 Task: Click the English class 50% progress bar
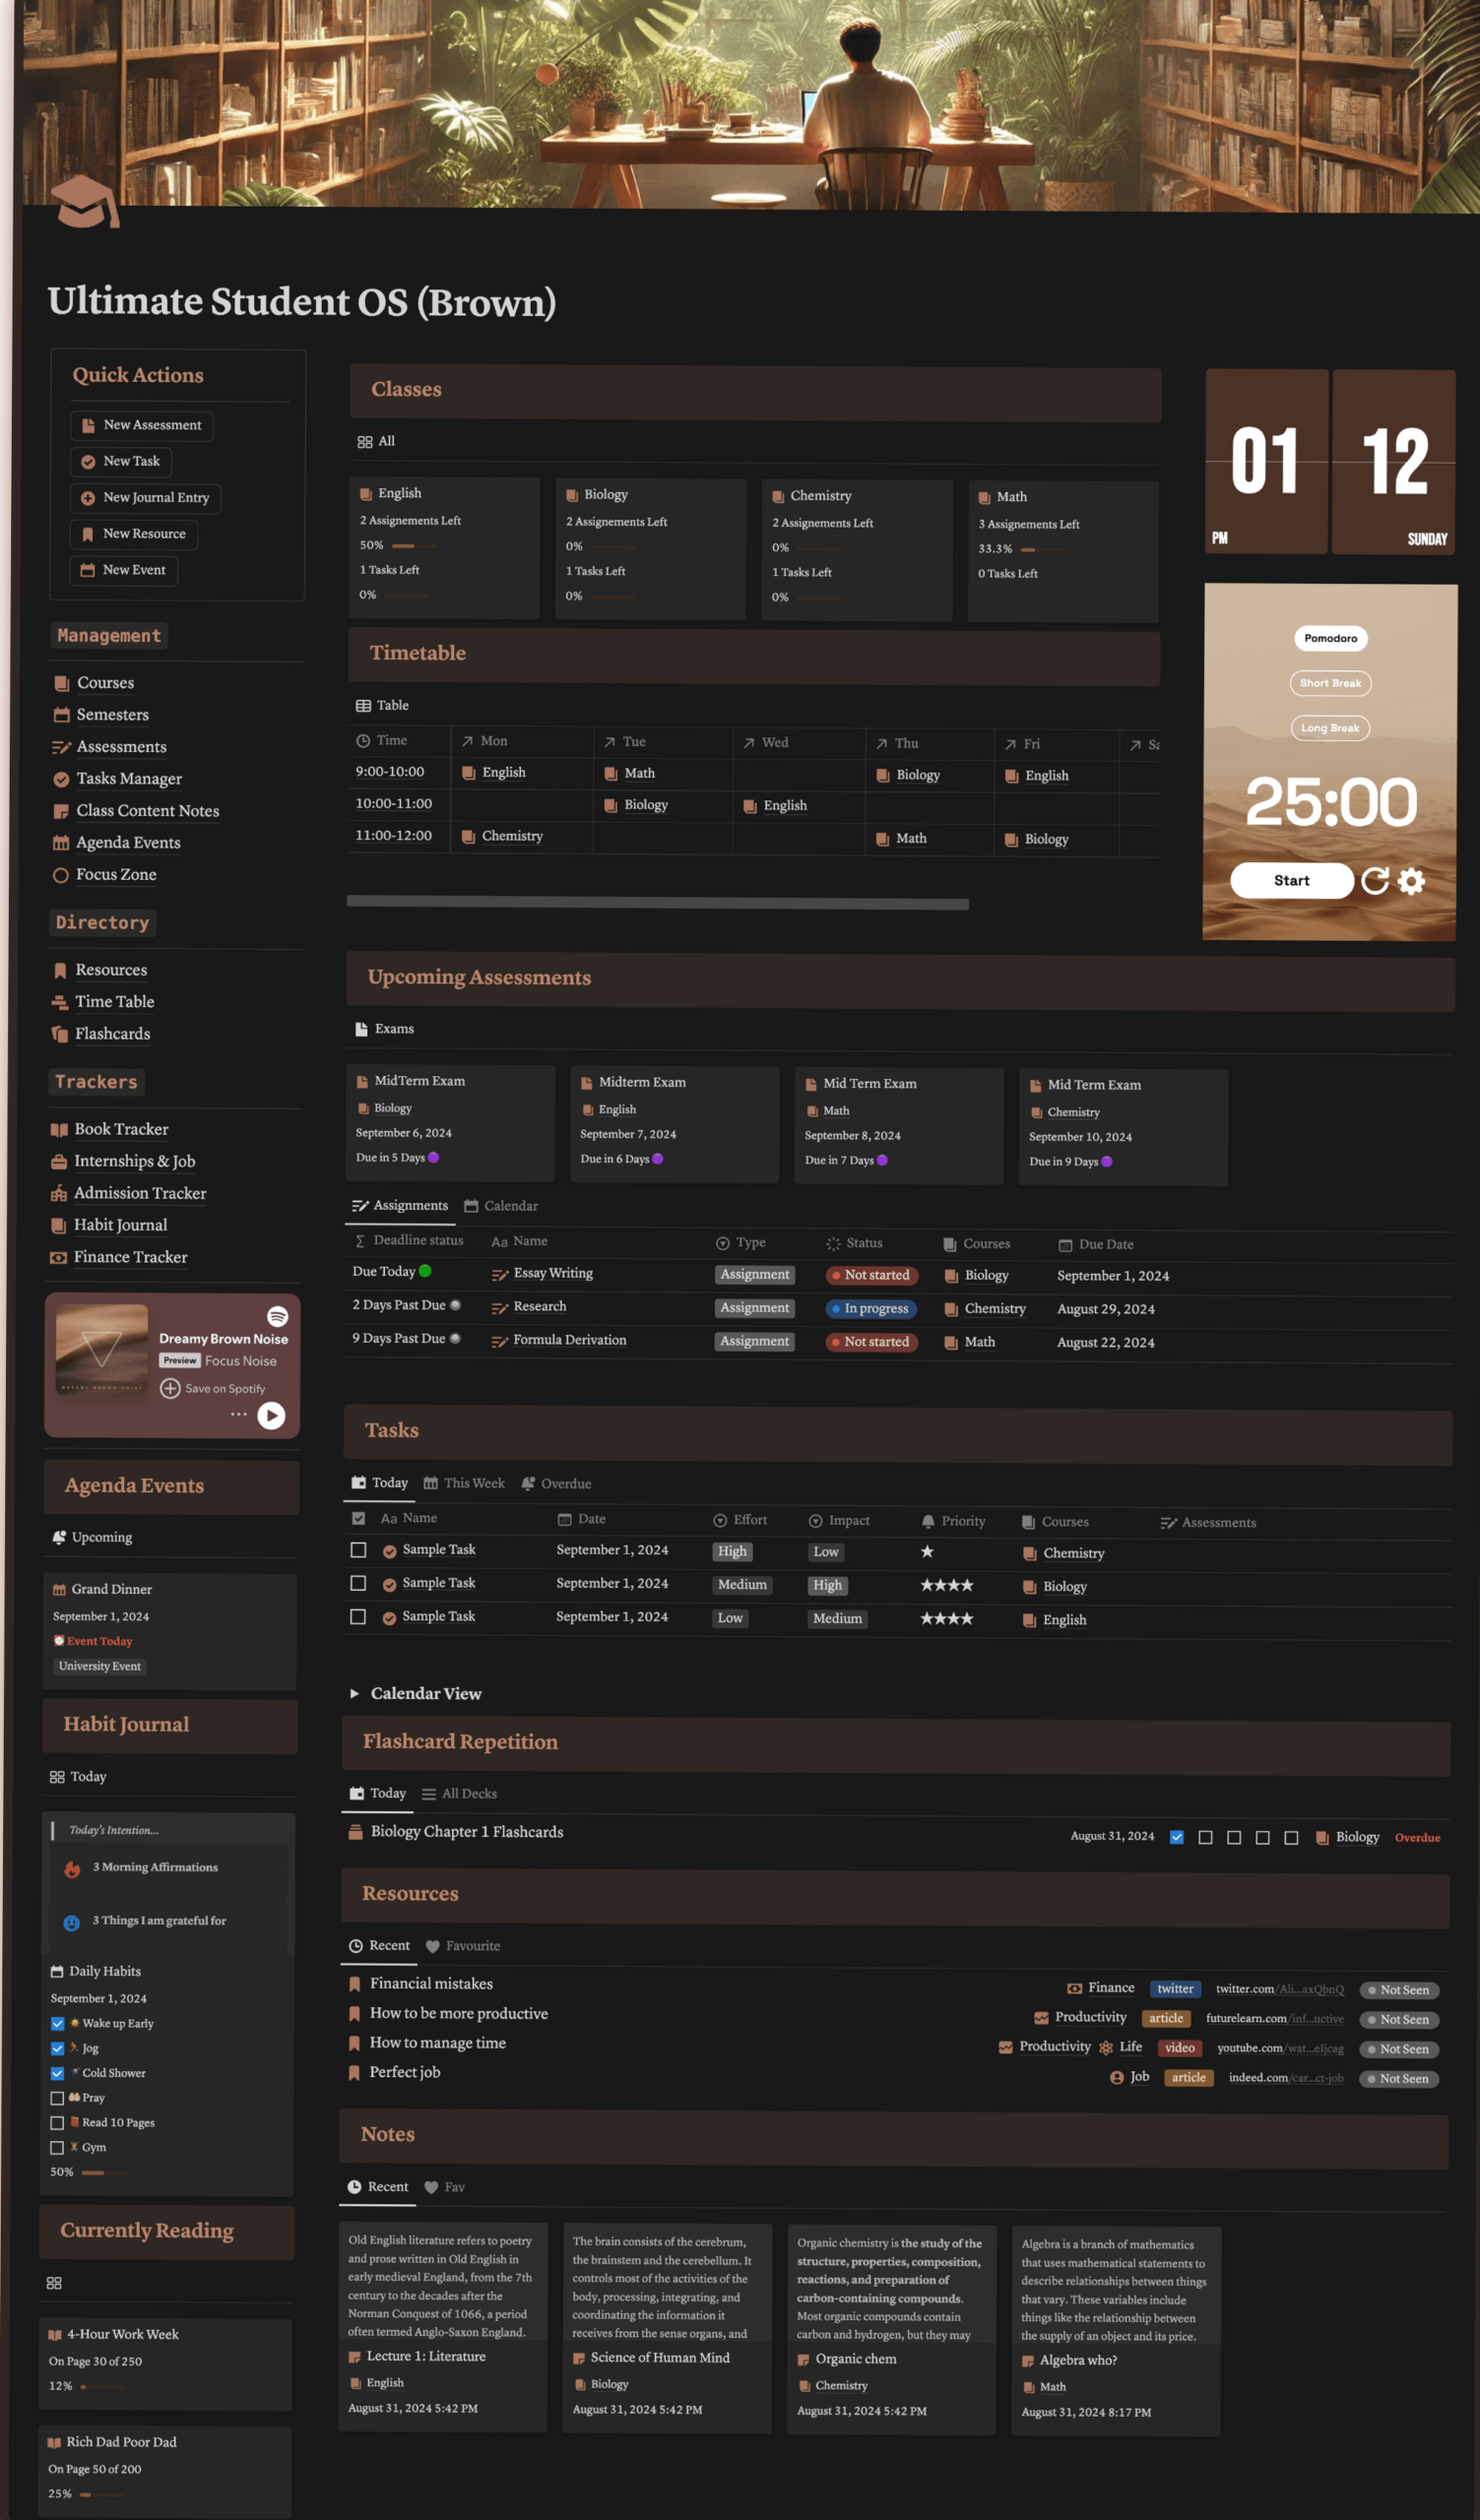point(415,546)
